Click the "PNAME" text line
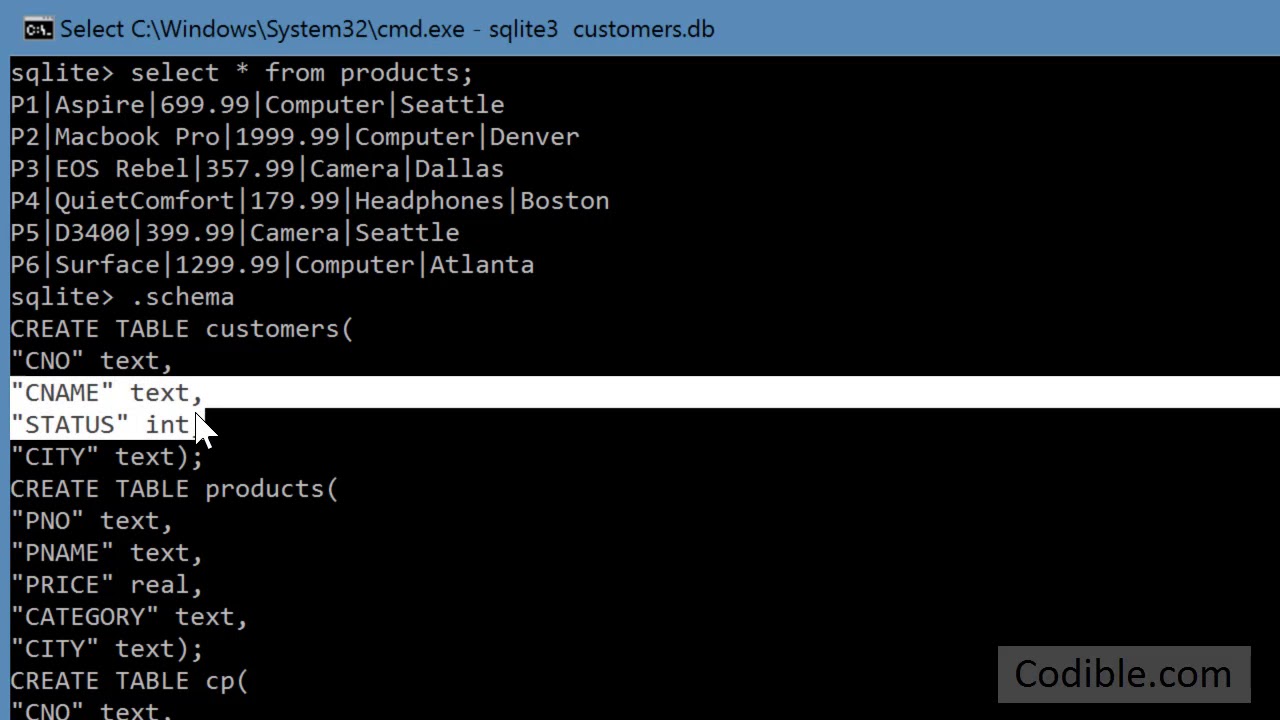Screen dimensions: 1280x720 coord(107,553)
